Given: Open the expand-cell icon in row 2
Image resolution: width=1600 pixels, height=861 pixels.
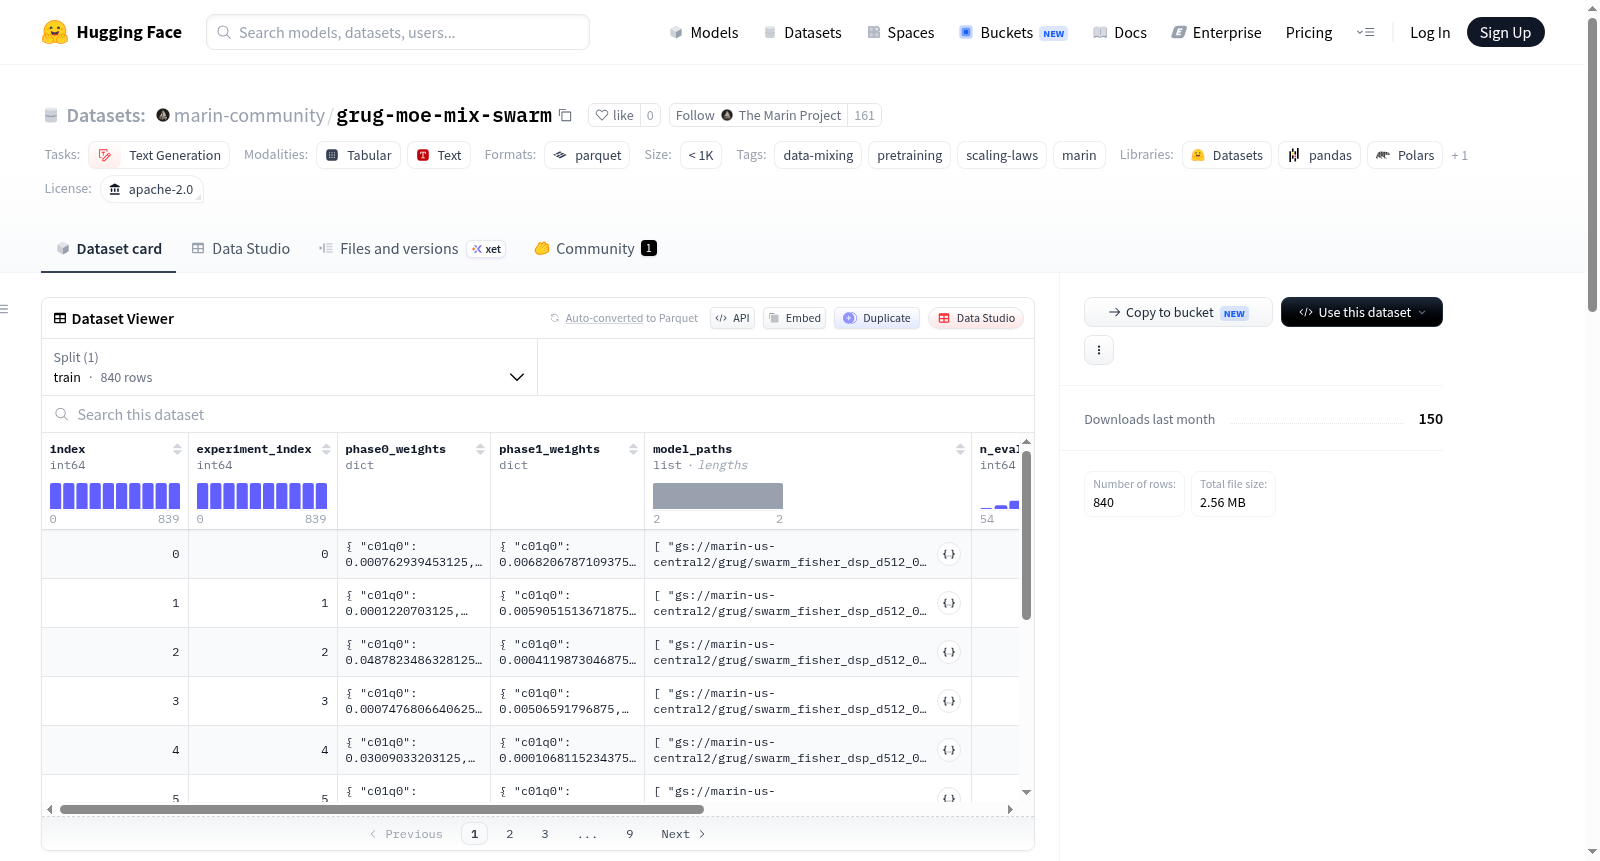Looking at the screenshot, I should (949, 652).
